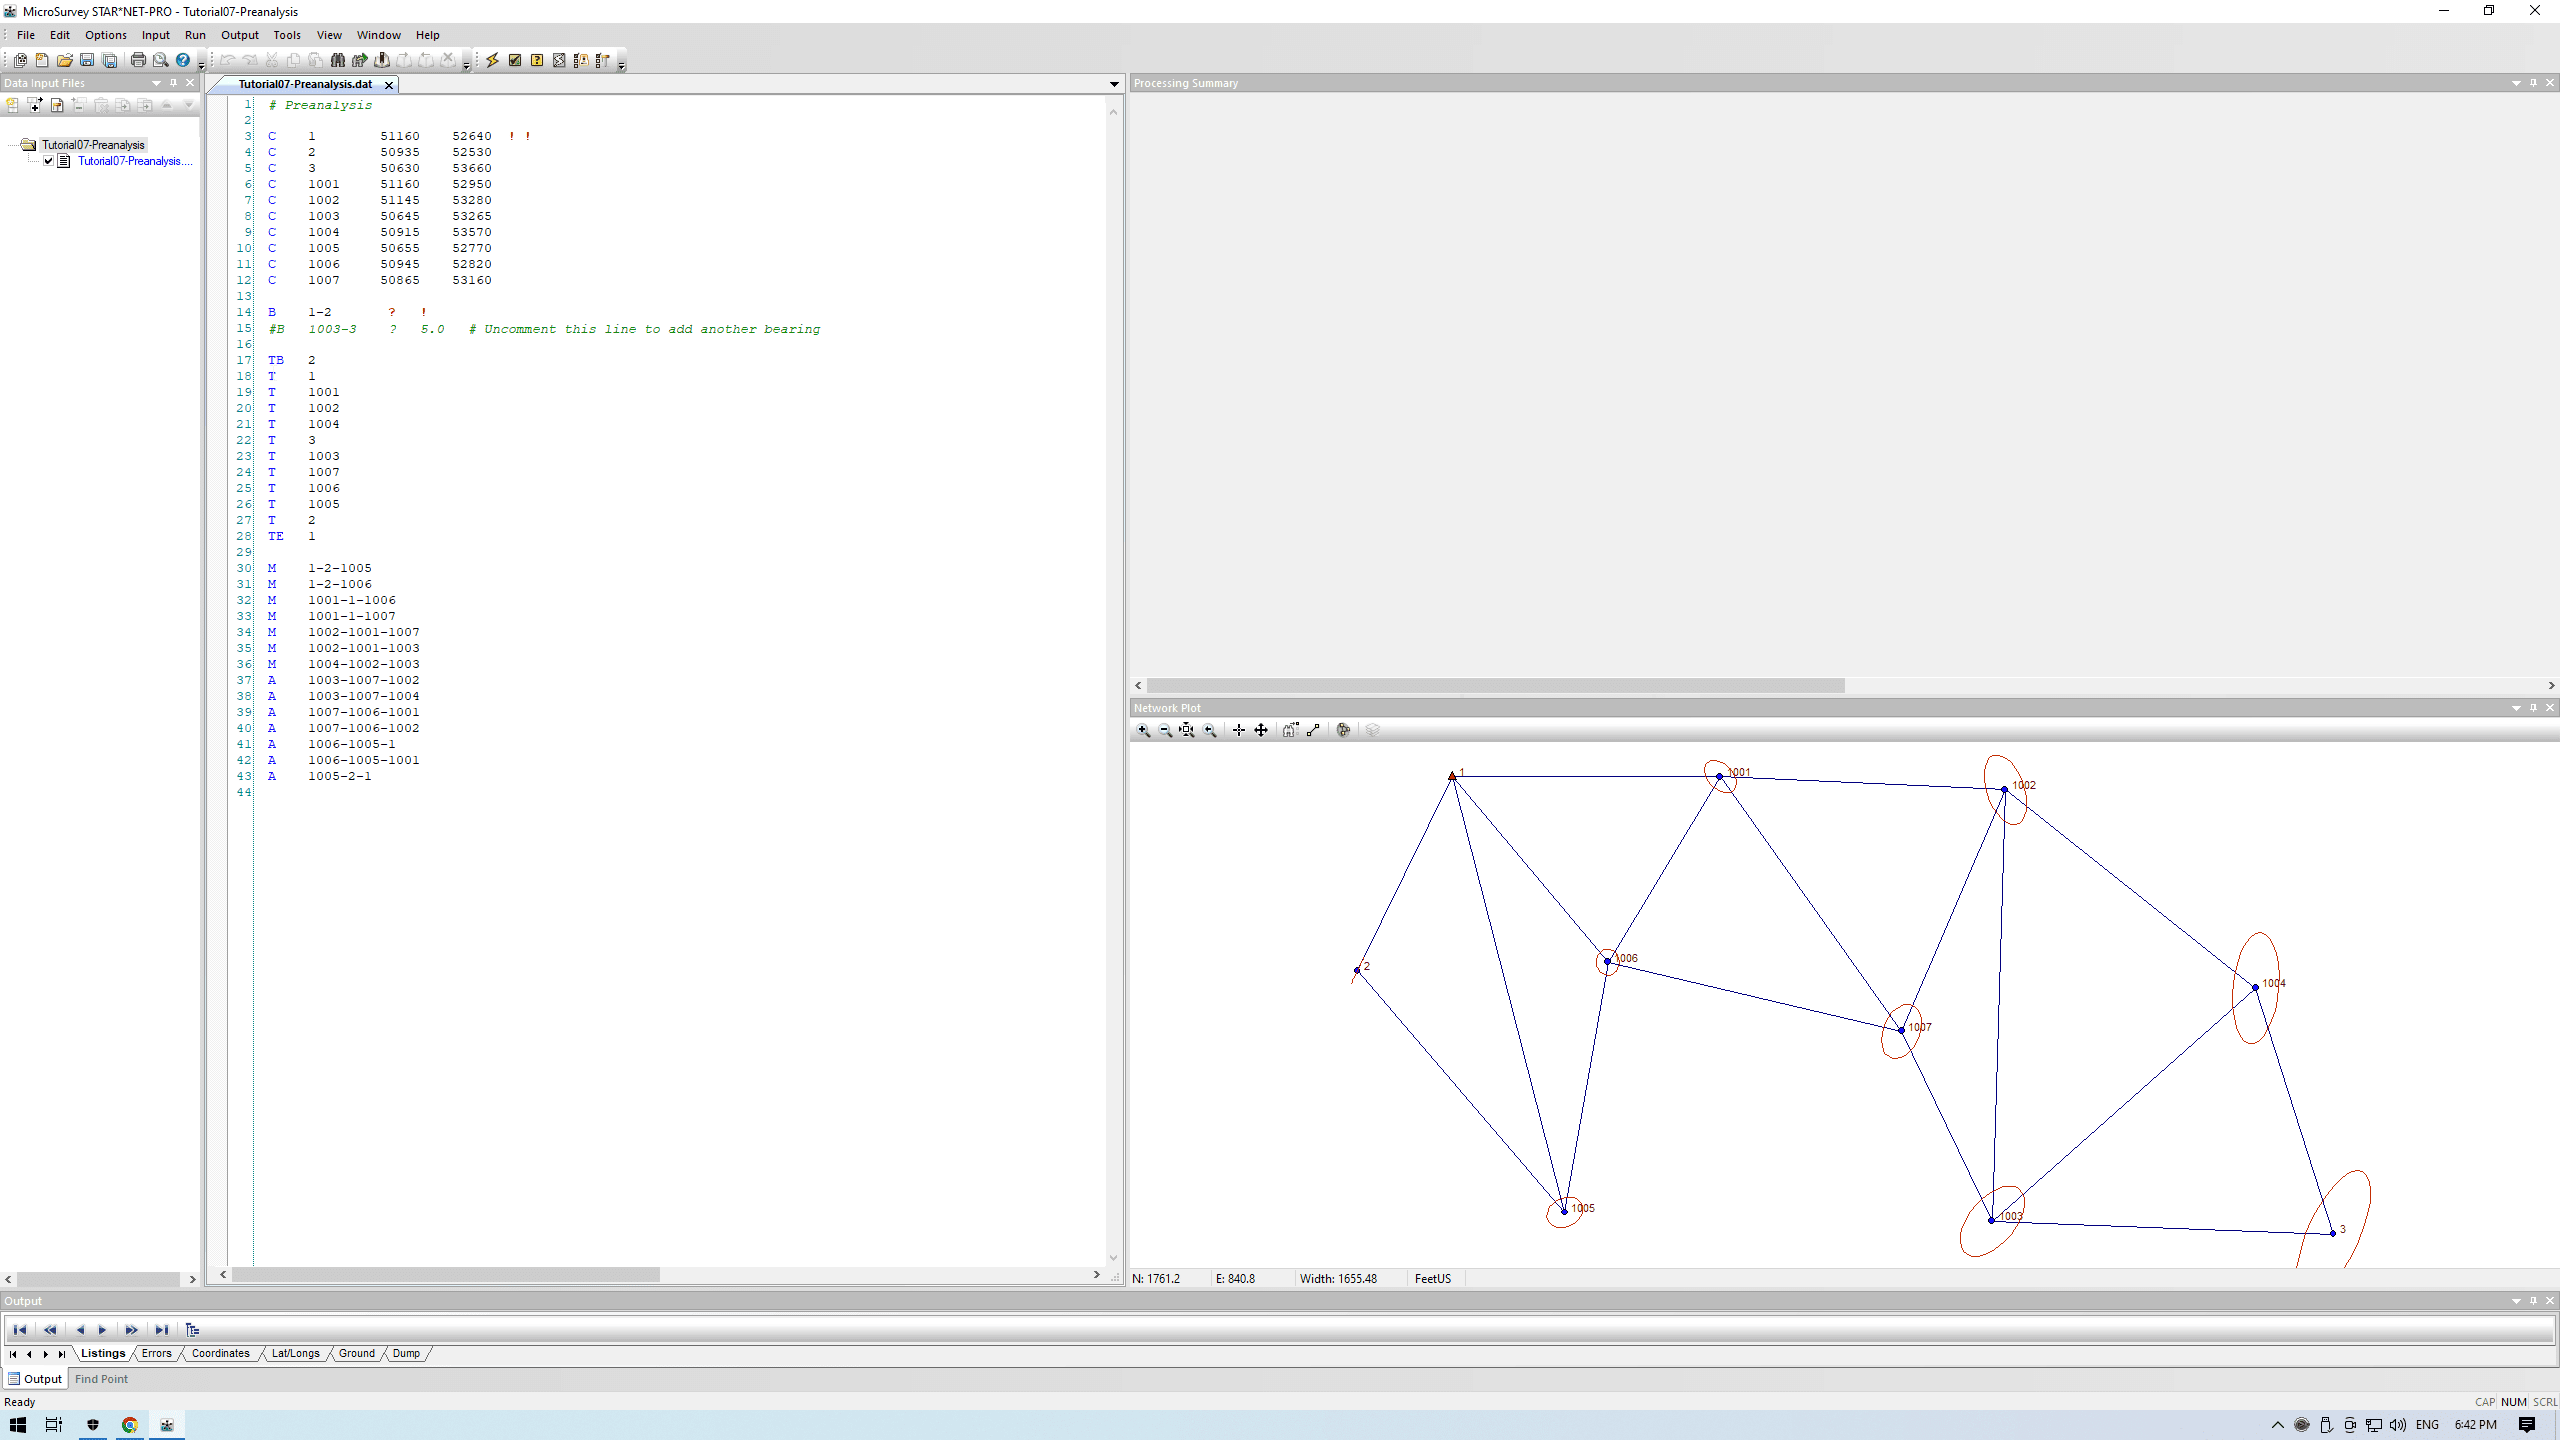The height and width of the screenshot is (1440, 2560).
Task: Click the editor horizontal scrollbar thumb
Action: tap(445, 1275)
